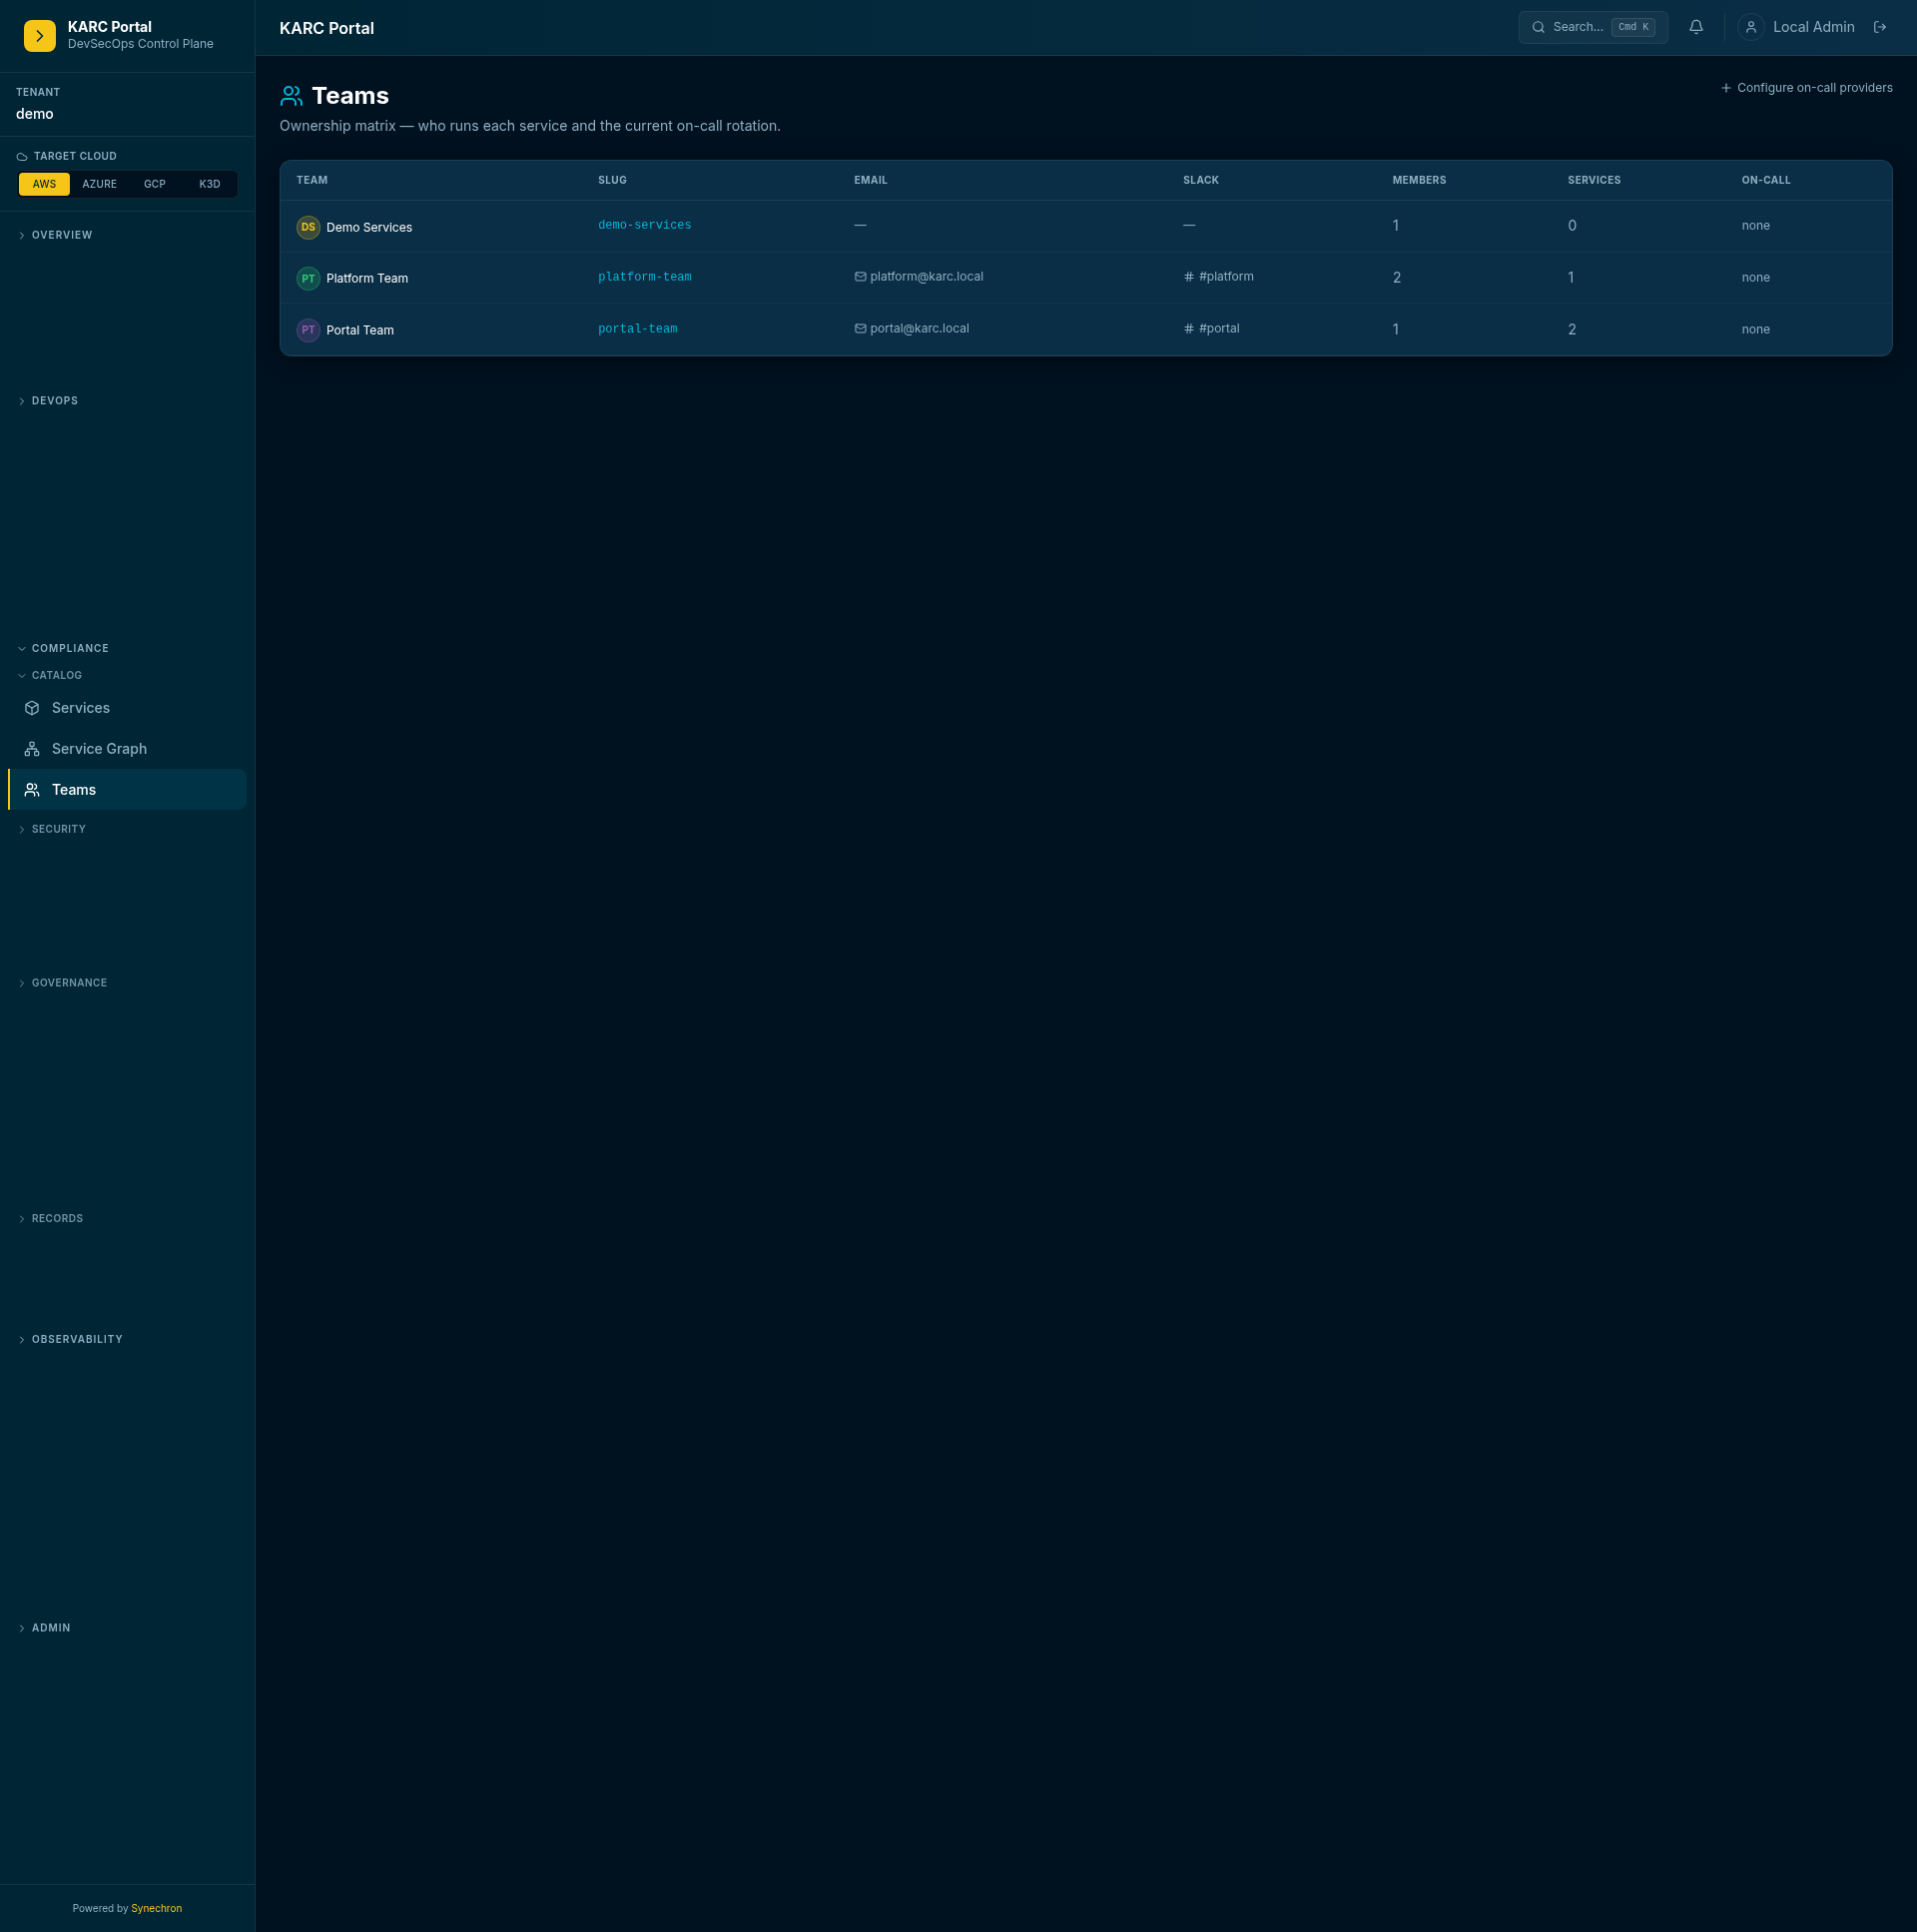Click the user avatar icon beside Local Admin
The image size is (1917, 1932).
point(1751,27)
